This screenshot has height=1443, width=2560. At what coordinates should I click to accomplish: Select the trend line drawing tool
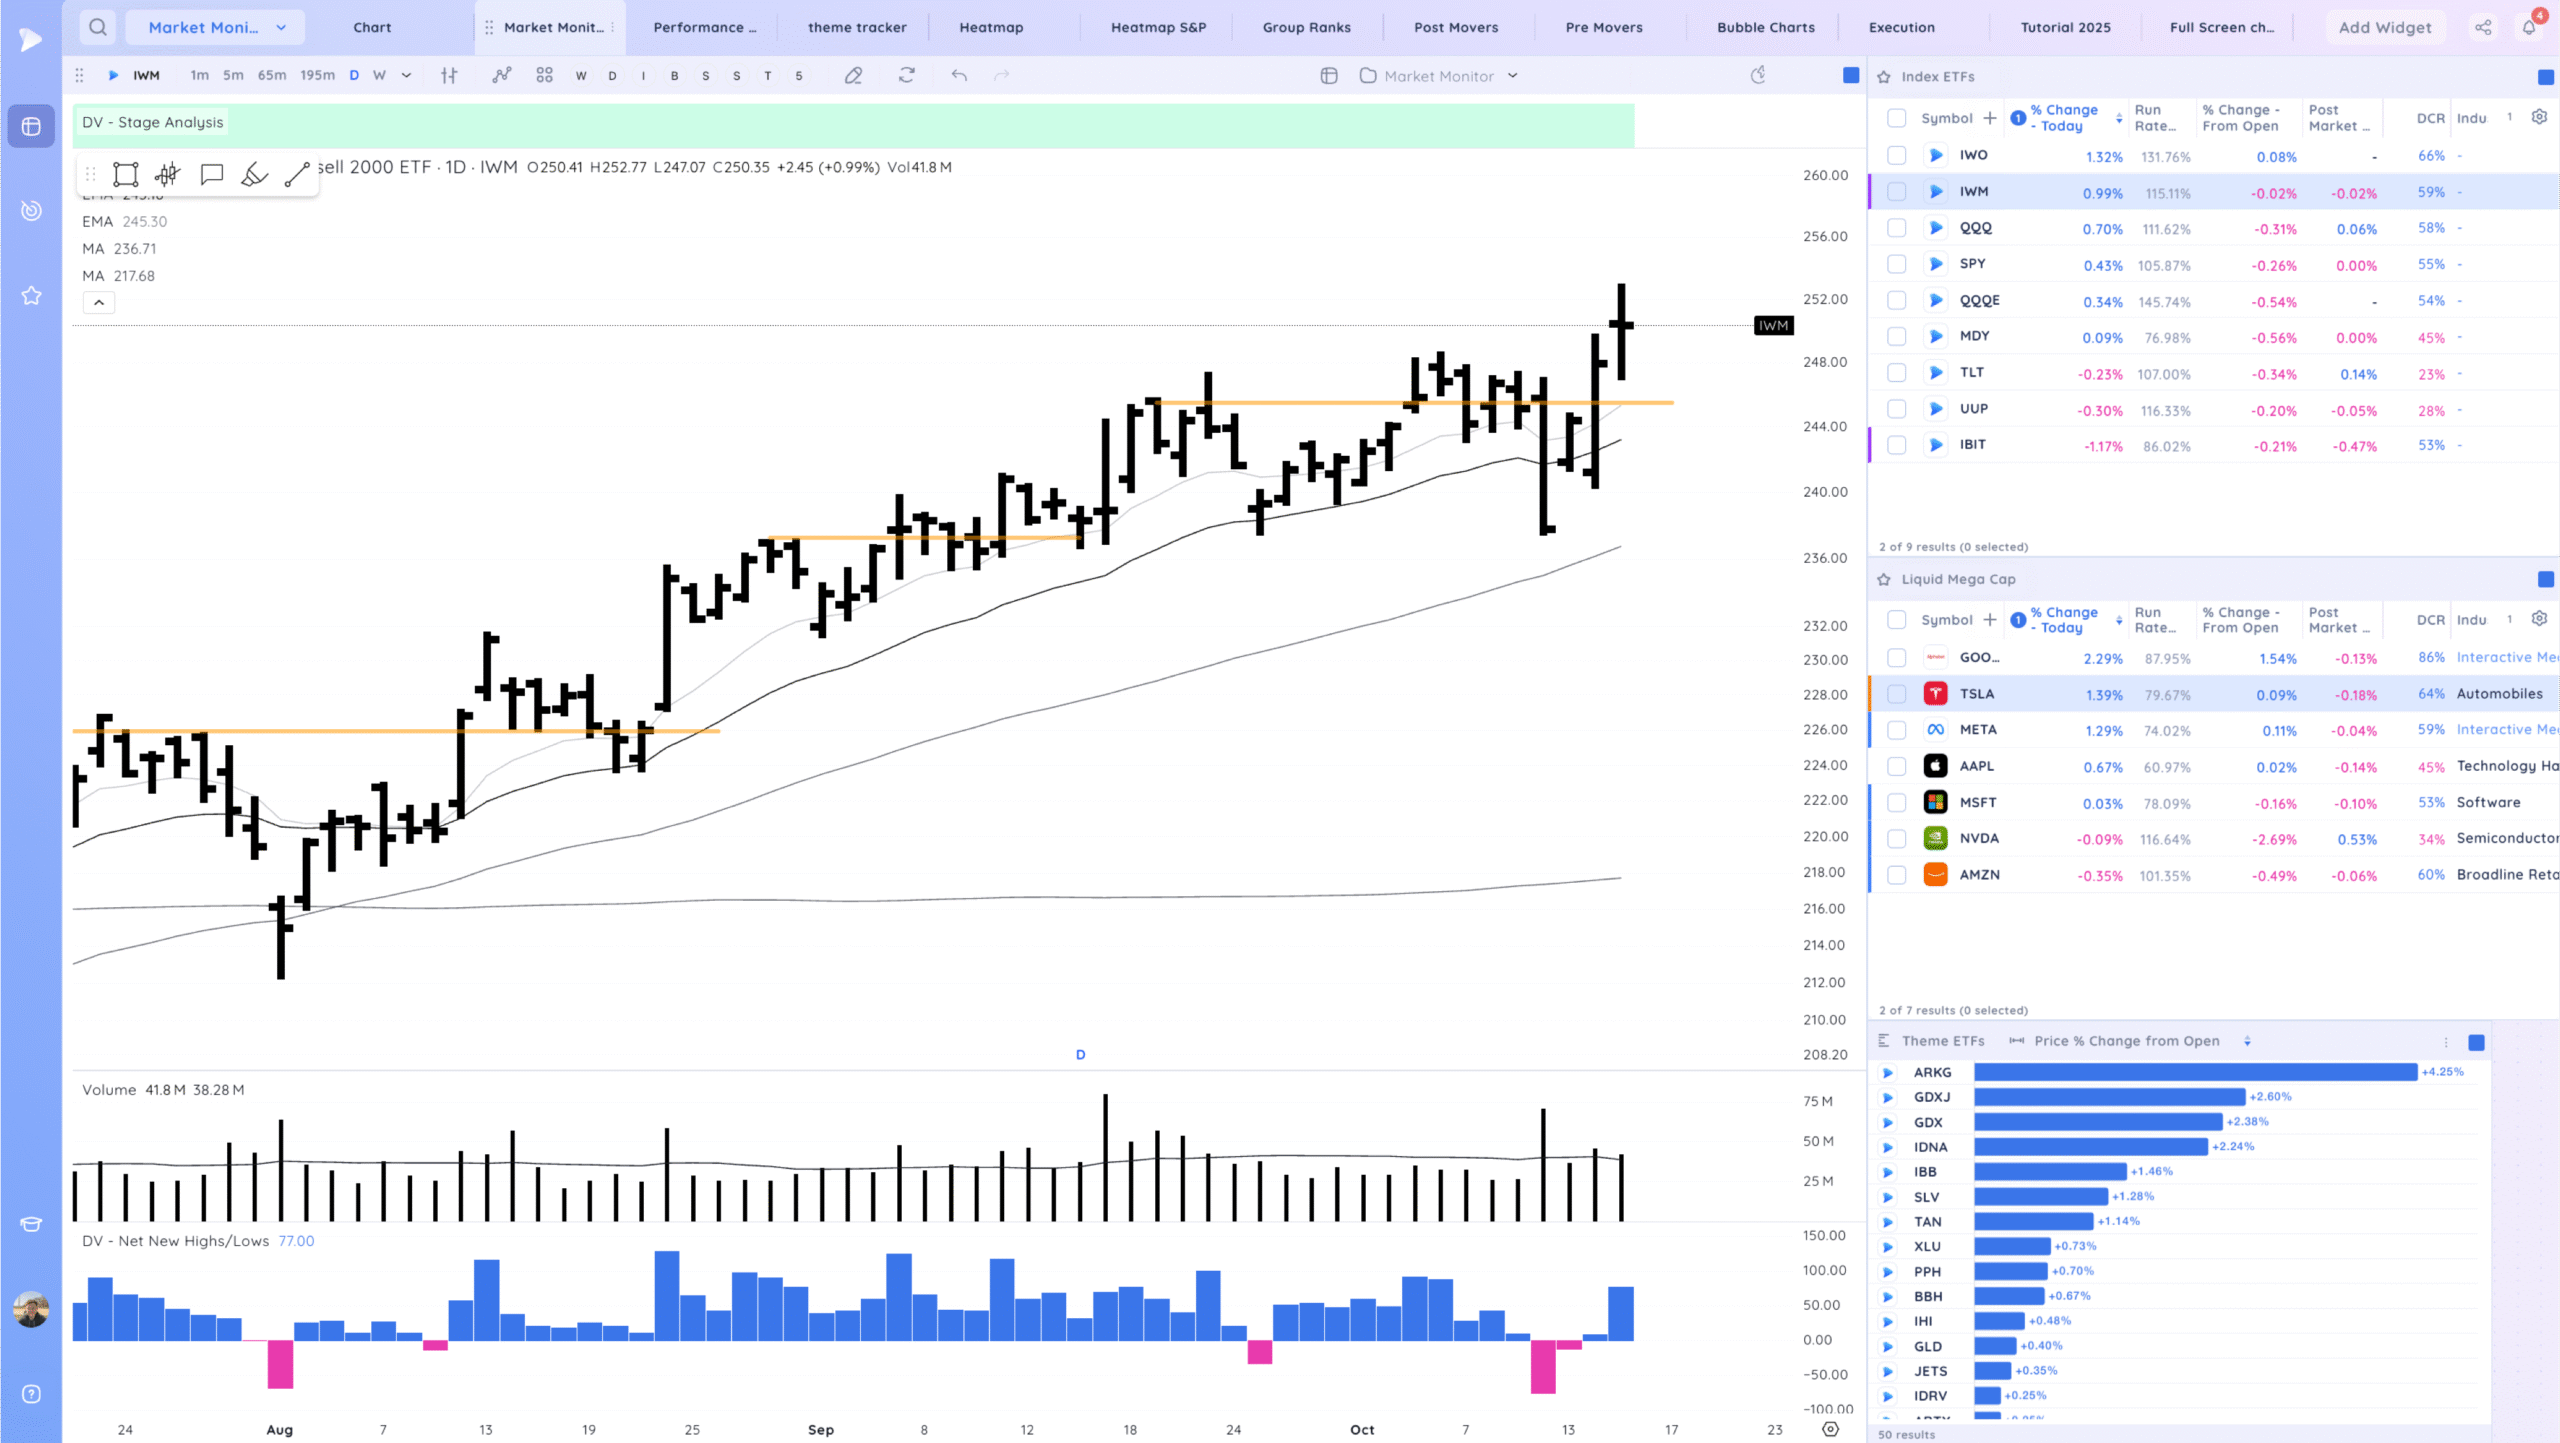point(297,175)
